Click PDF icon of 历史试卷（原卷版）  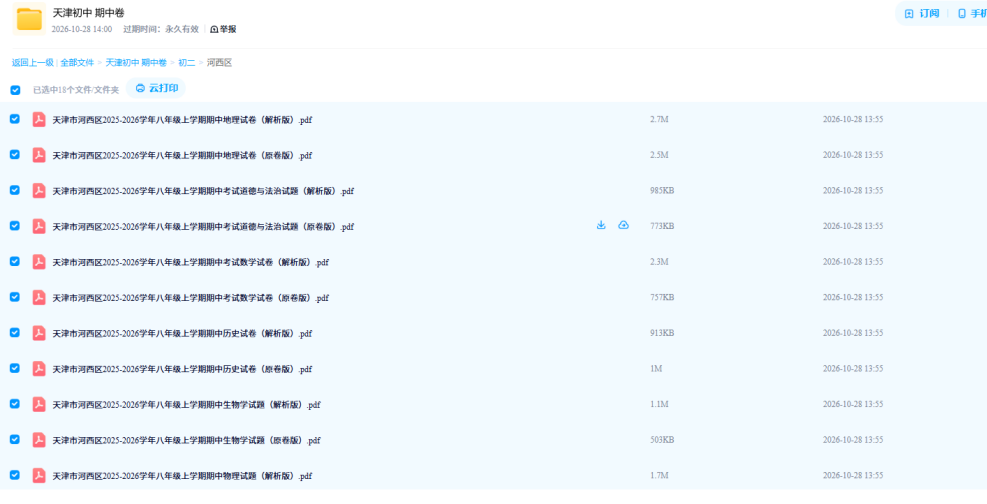(39, 369)
